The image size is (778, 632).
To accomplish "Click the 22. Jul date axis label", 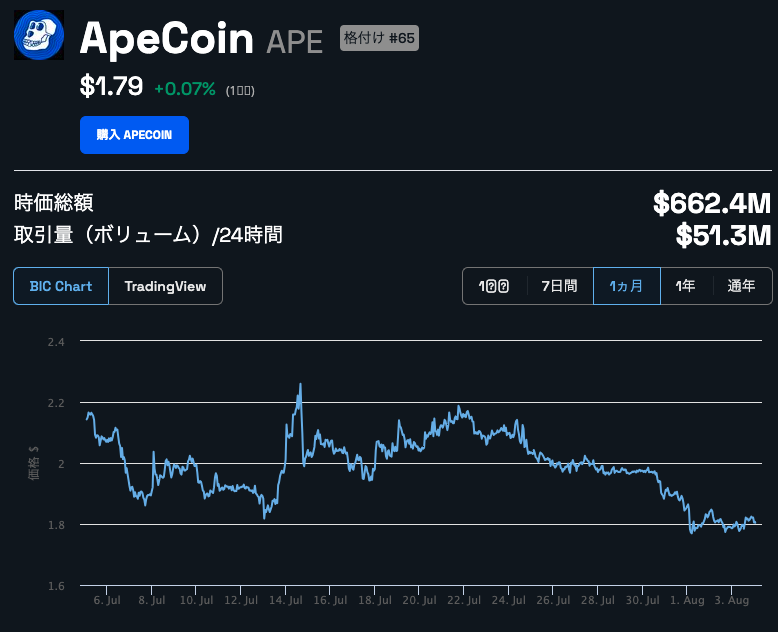I will tap(465, 601).
